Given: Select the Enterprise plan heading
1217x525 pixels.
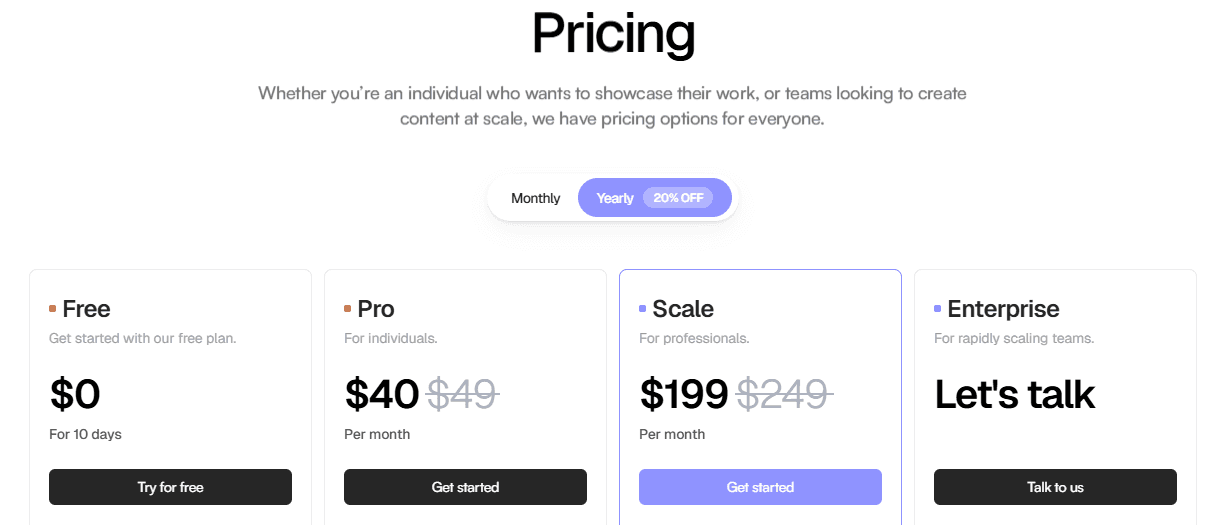Looking at the screenshot, I should [x=1003, y=309].
